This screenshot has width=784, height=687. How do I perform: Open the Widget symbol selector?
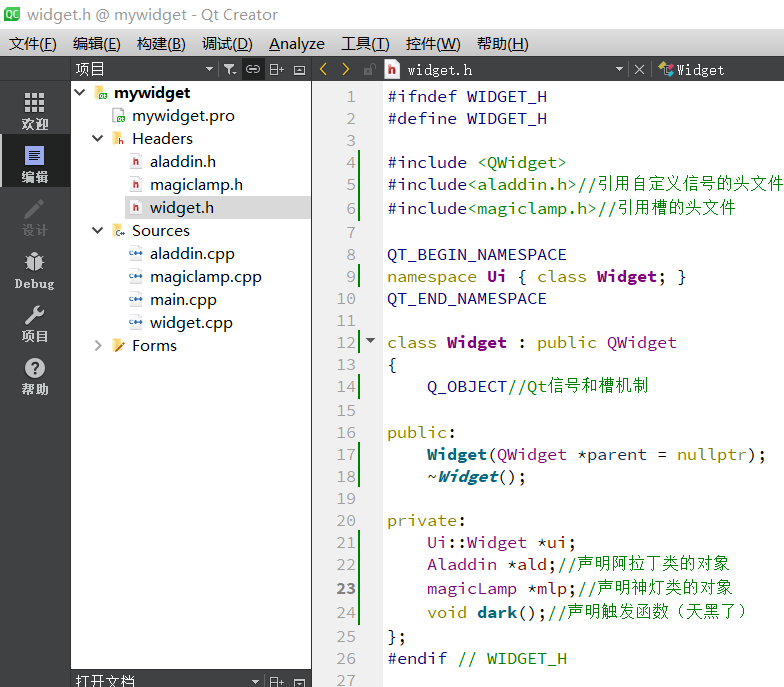pos(693,70)
